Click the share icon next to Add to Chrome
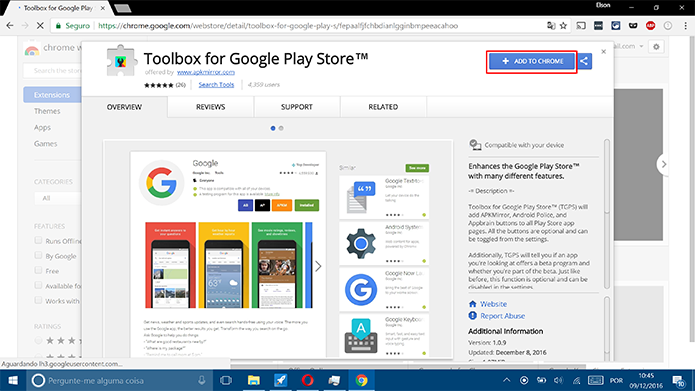The height and width of the screenshot is (391, 695). (584, 61)
